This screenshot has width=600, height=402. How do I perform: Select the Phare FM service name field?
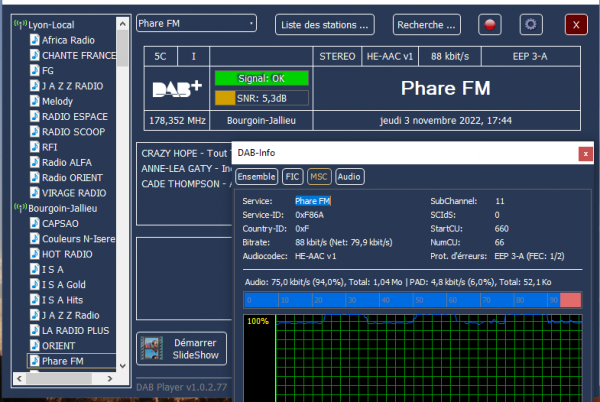(313, 201)
